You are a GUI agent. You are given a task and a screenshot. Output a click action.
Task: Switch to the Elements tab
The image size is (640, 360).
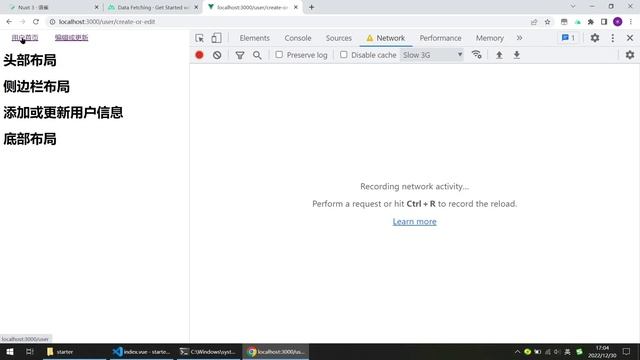coord(254,38)
